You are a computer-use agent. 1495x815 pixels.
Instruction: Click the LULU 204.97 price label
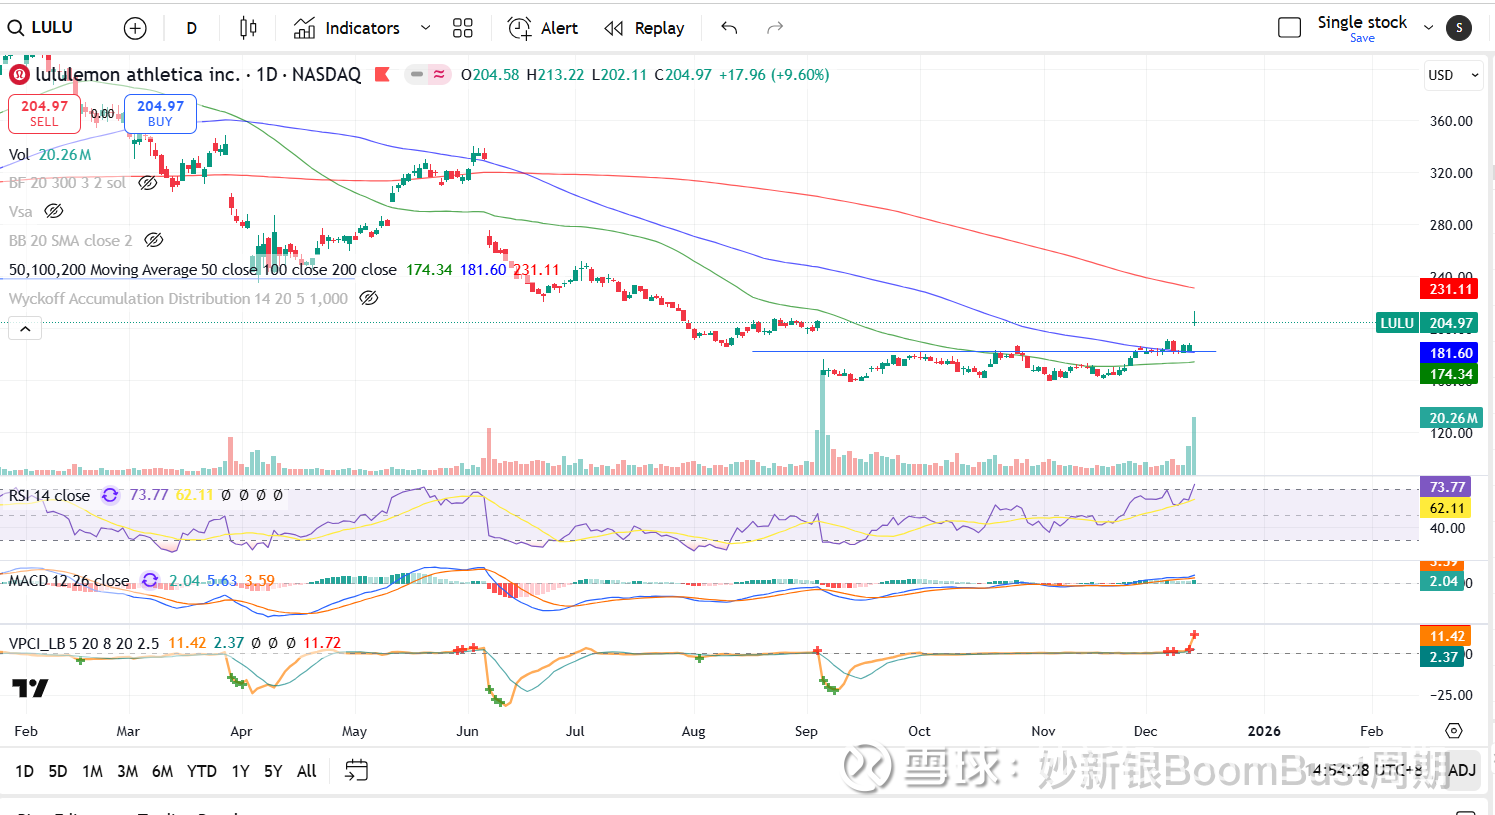pos(1427,323)
